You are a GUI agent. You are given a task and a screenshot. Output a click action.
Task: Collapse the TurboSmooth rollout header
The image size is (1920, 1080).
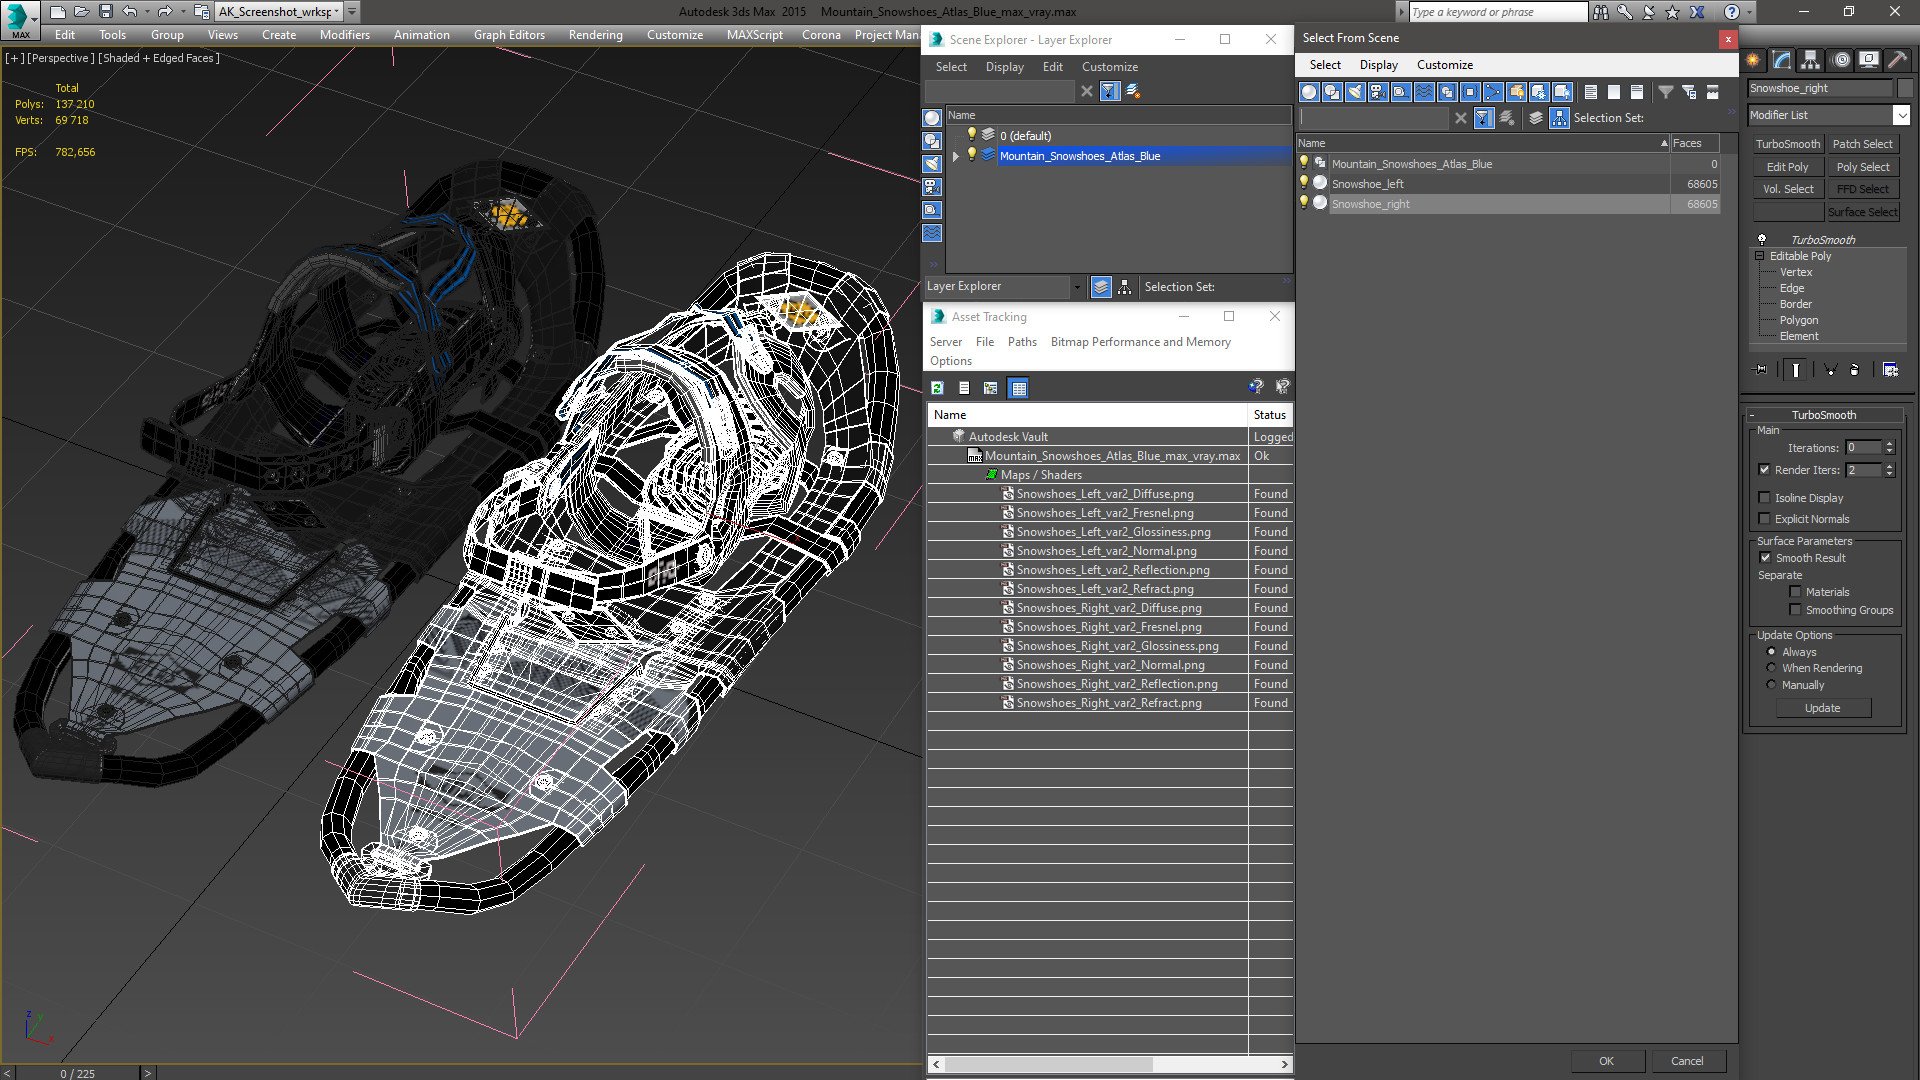(1823, 415)
